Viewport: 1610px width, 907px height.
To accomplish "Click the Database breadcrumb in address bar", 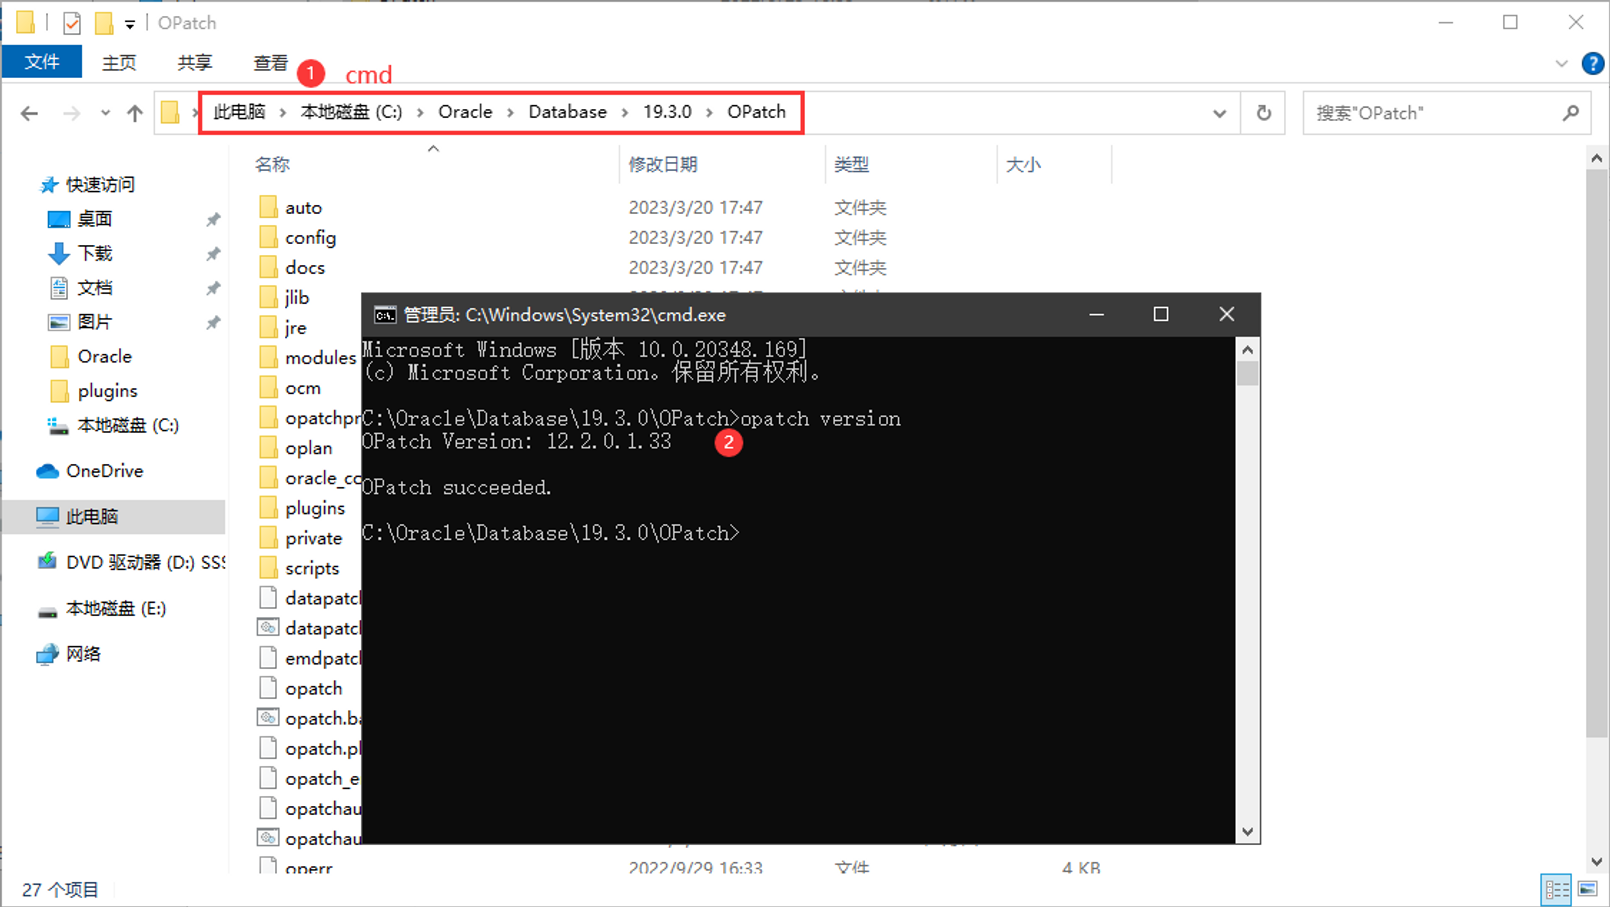I will [x=567, y=112].
